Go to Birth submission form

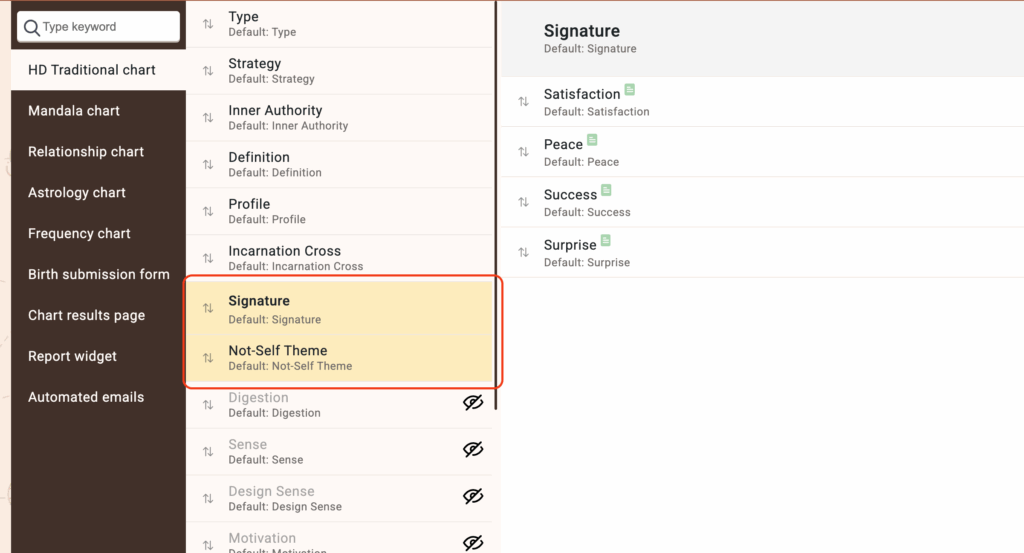point(99,274)
